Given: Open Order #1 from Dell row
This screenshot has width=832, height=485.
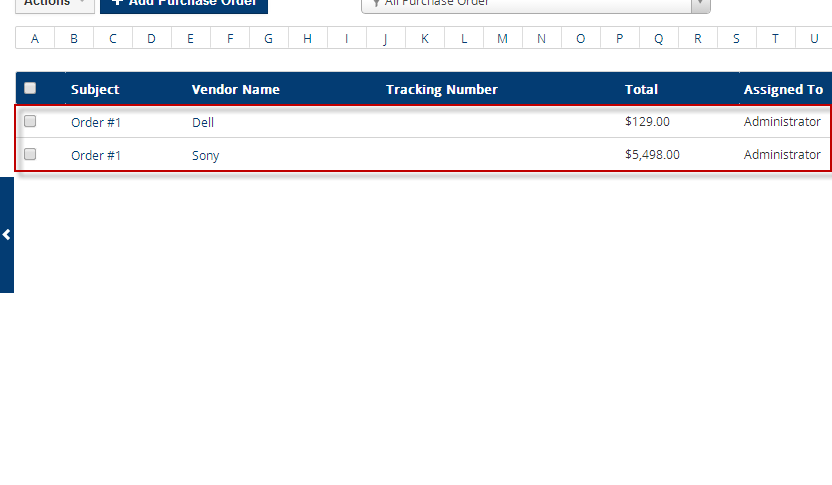Looking at the screenshot, I should click(96, 123).
